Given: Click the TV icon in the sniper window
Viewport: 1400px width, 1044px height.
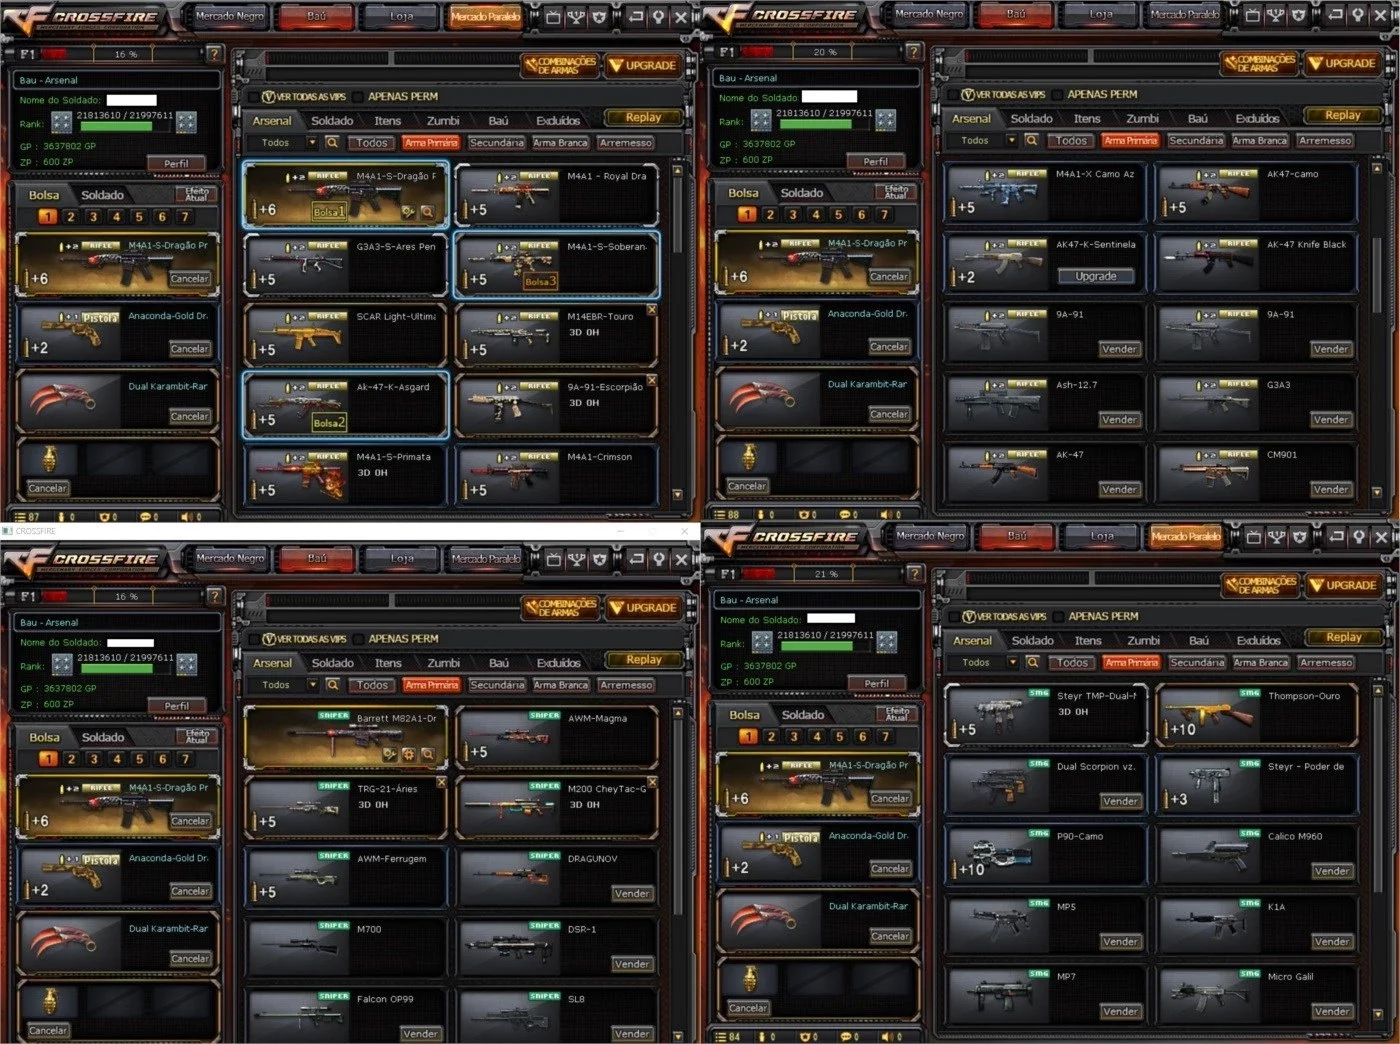Looking at the screenshot, I should pyautogui.click(x=553, y=559).
